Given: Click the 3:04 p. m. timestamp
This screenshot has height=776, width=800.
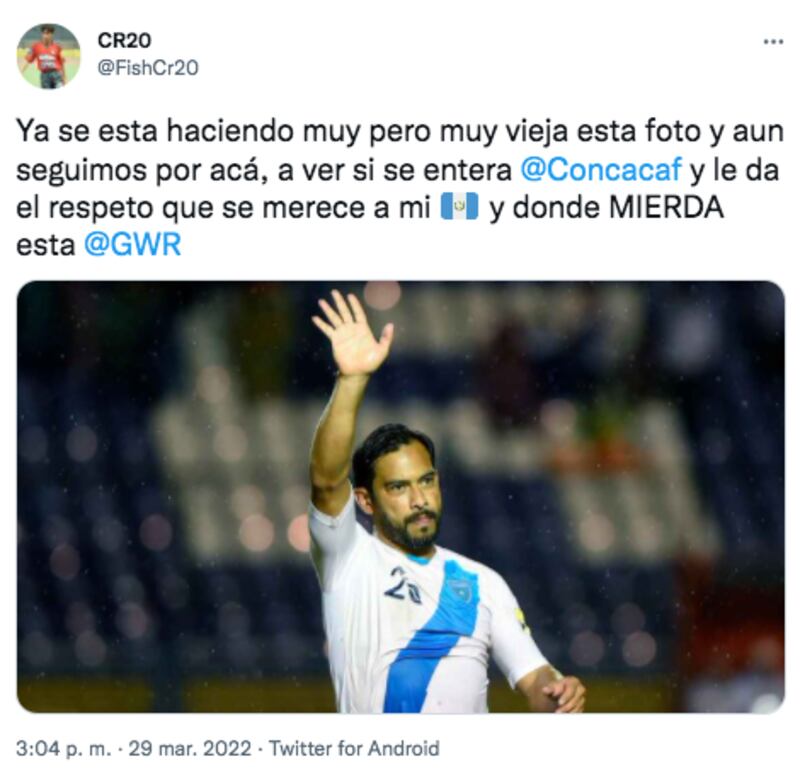Looking at the screenshot, I should click(63, 749).
